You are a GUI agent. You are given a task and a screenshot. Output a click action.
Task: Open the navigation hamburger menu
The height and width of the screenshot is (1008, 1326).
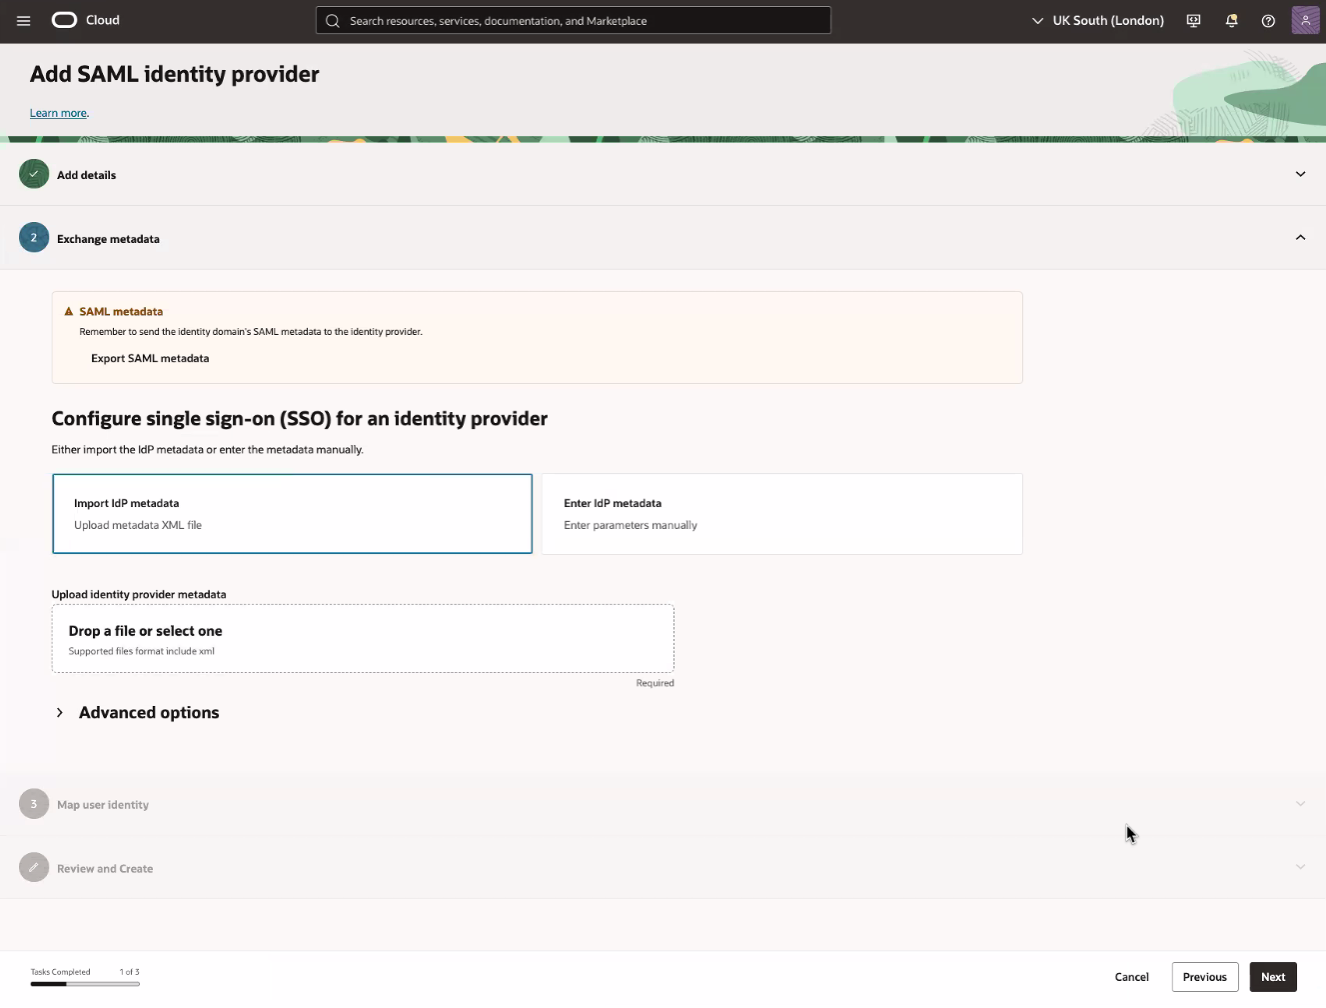23,20
